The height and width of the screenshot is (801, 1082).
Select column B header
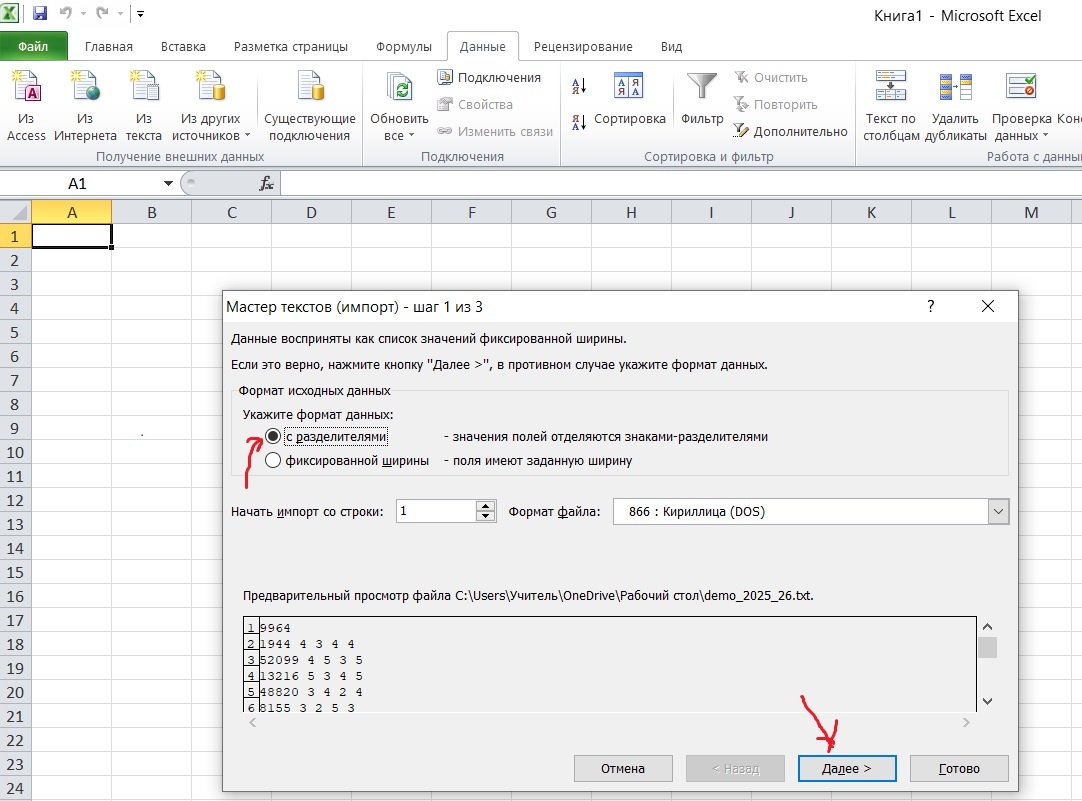(152, 212)
